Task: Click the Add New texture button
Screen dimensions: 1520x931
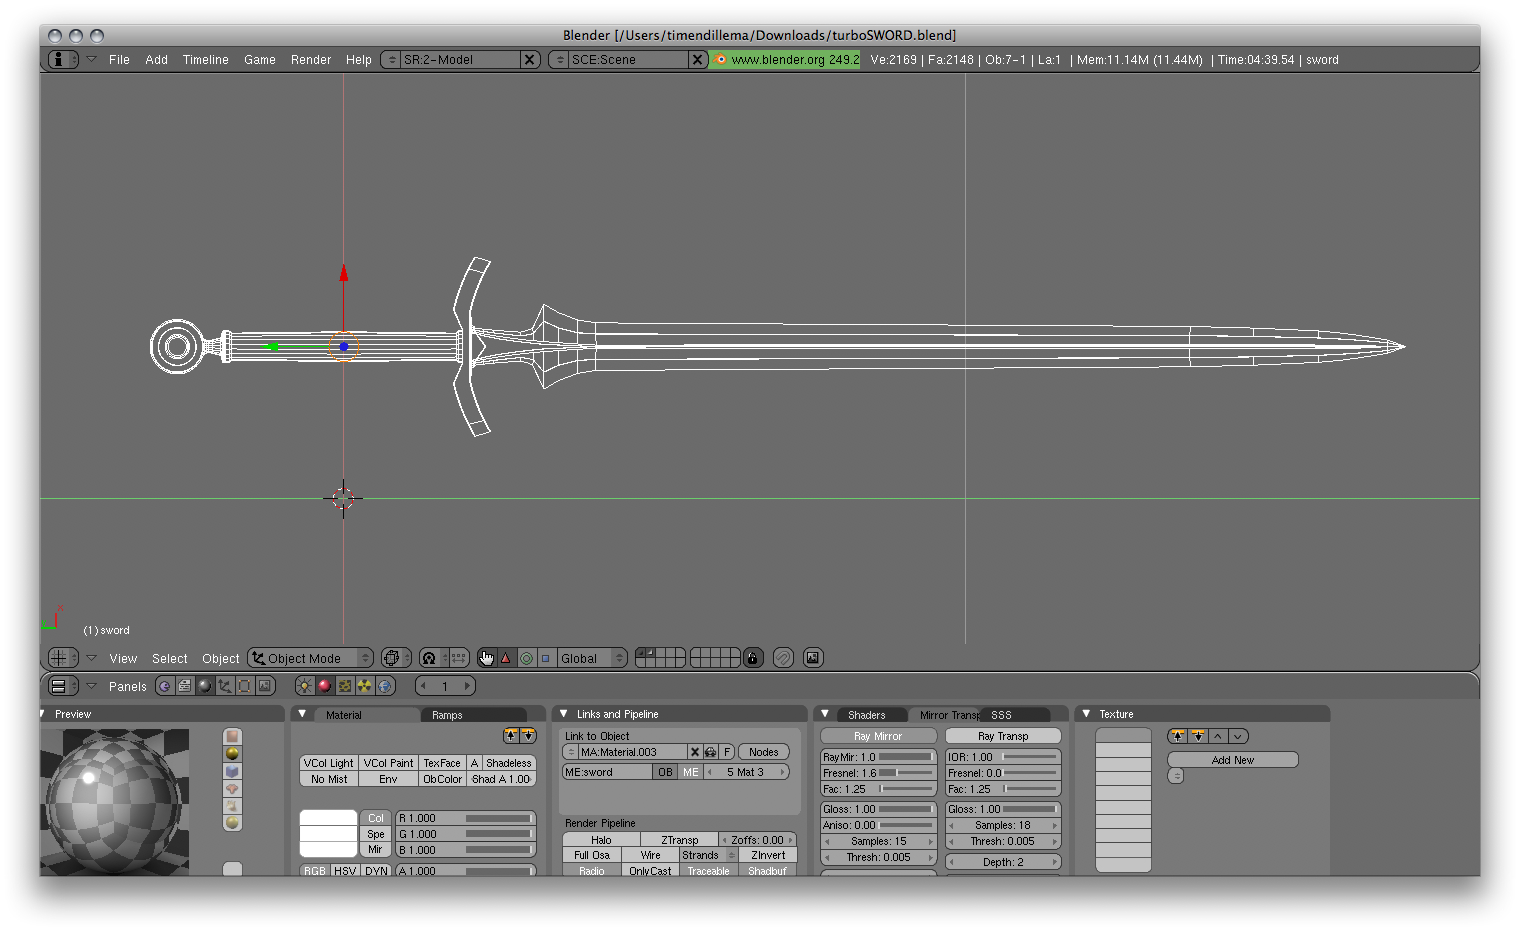Action: click(x=1232, y=759)
